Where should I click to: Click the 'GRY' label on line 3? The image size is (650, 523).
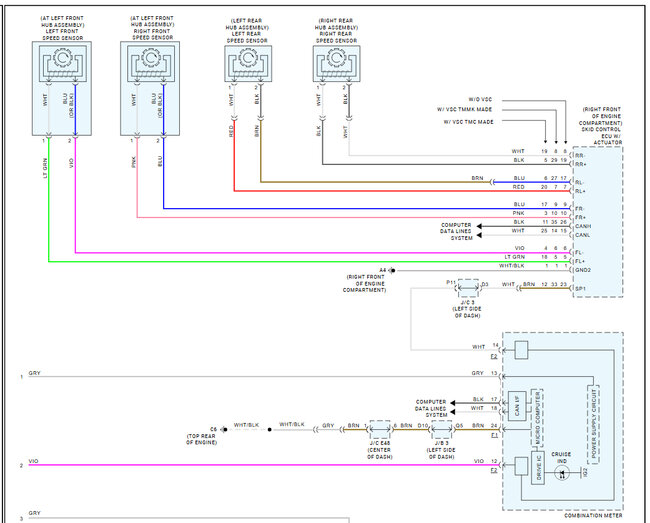tap(34, 513)
